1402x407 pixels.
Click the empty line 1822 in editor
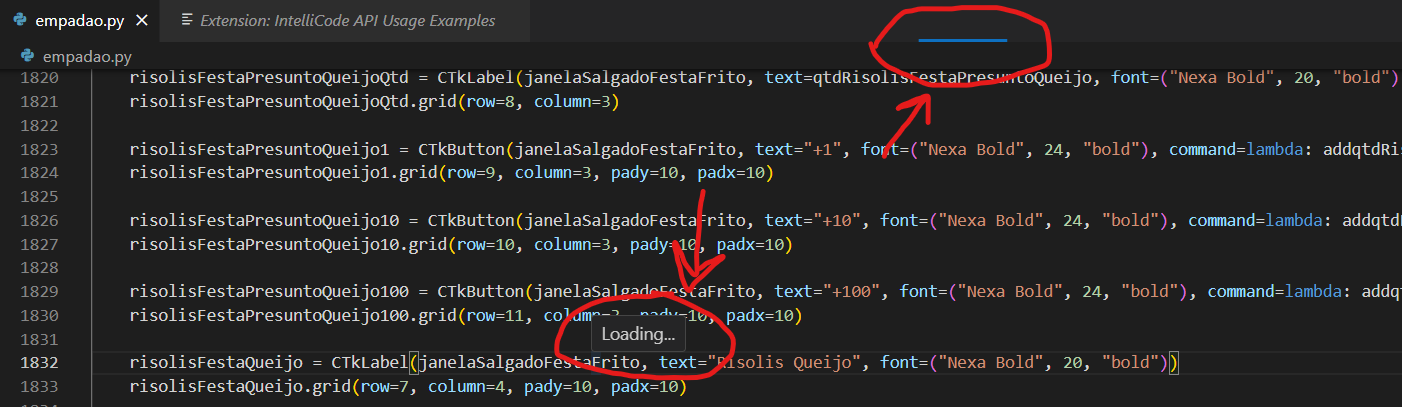click(x=400, y=125)
